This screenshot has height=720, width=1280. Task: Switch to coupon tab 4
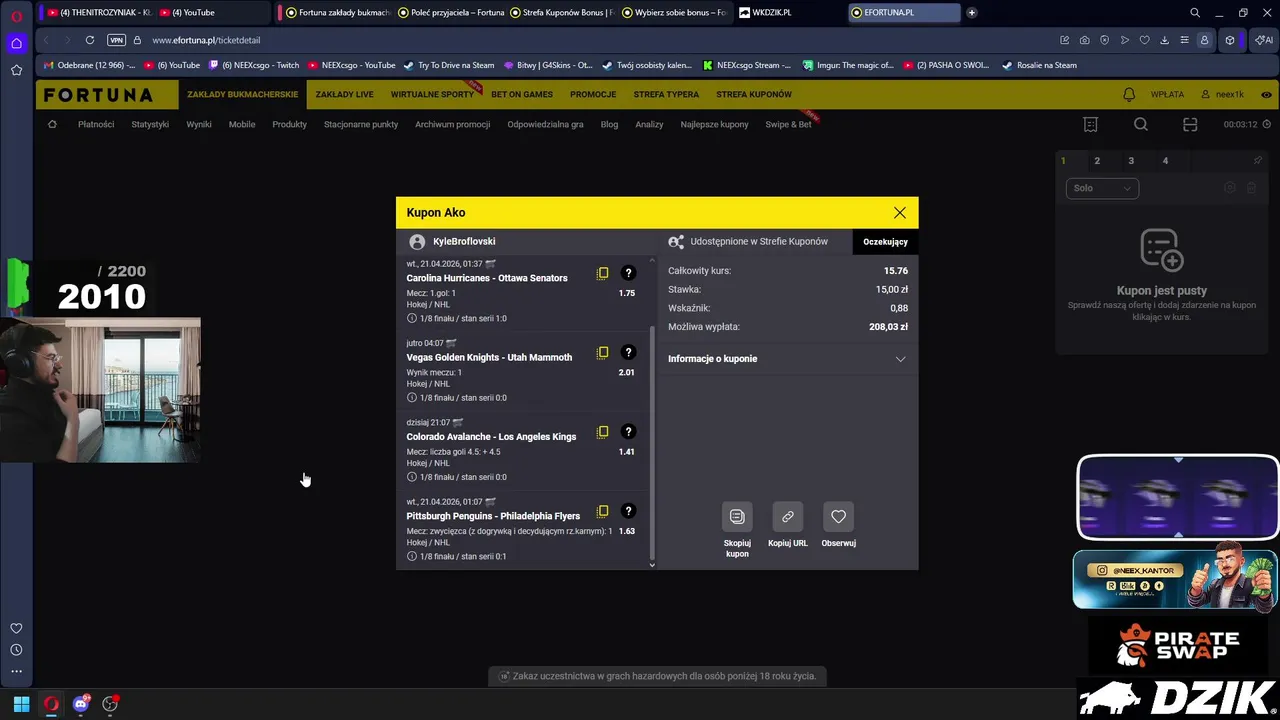tap(1165, 161)
